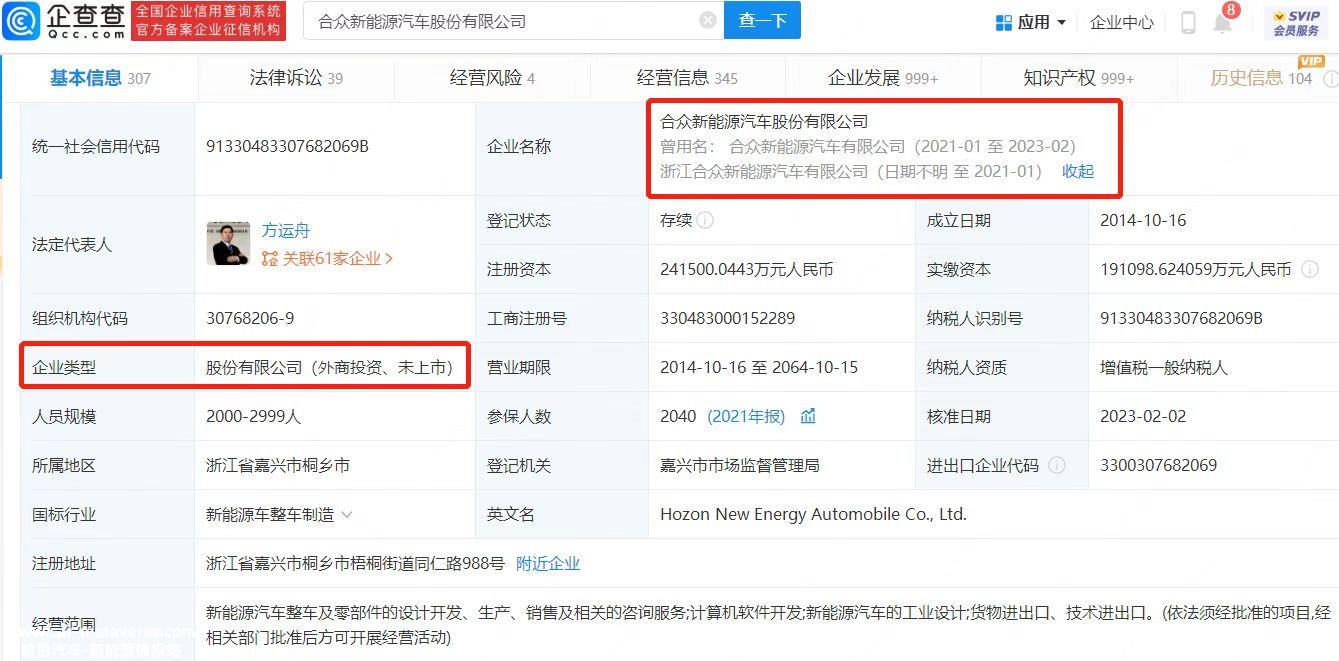Clear the search box text with X icon
1339x661 pixels.
click(708, 21)
